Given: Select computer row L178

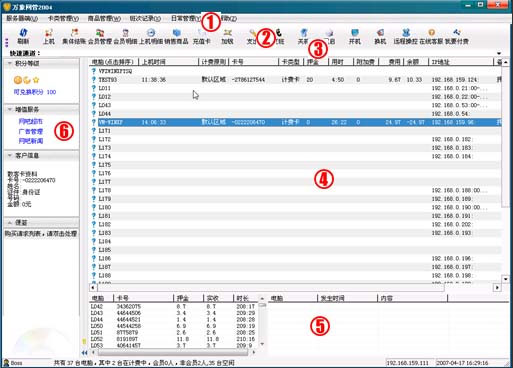Looking at the screenshot, I should click(295, 190).
